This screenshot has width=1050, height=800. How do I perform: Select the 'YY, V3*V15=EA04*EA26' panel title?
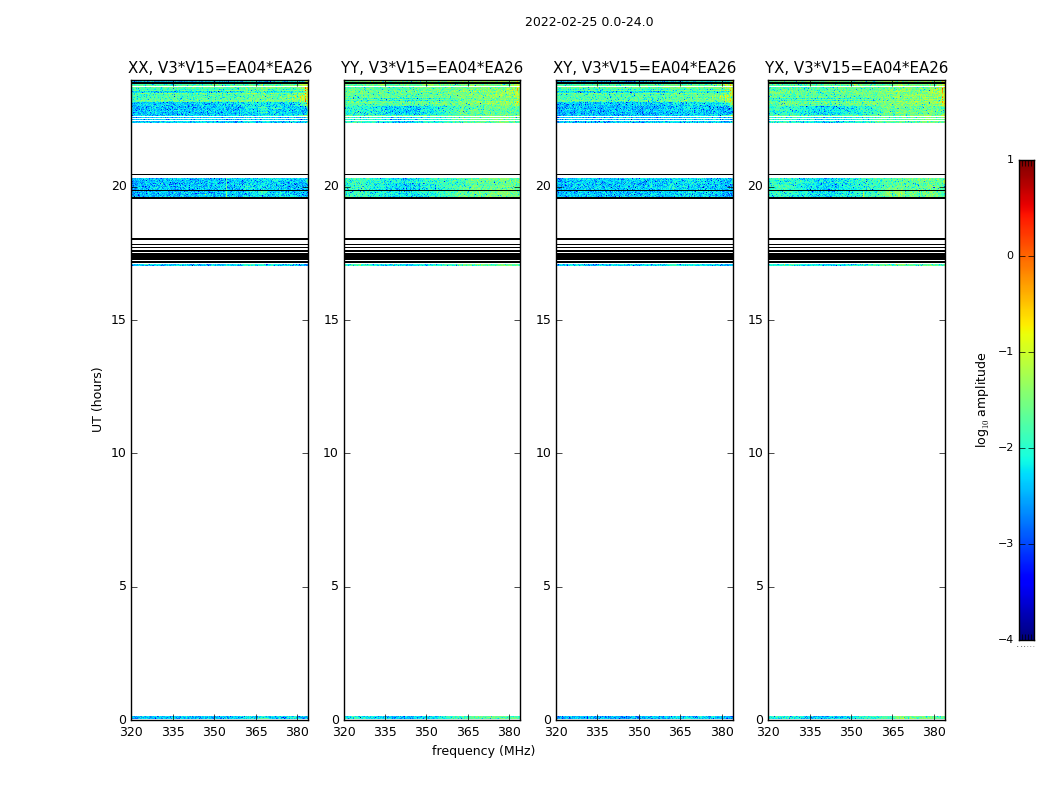(432, 68)
